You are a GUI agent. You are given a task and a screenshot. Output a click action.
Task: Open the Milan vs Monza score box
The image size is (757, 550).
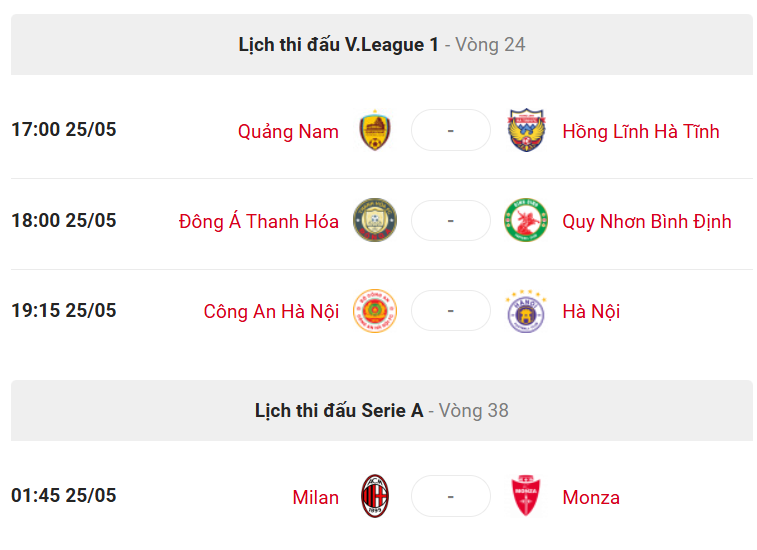point(451,496)
